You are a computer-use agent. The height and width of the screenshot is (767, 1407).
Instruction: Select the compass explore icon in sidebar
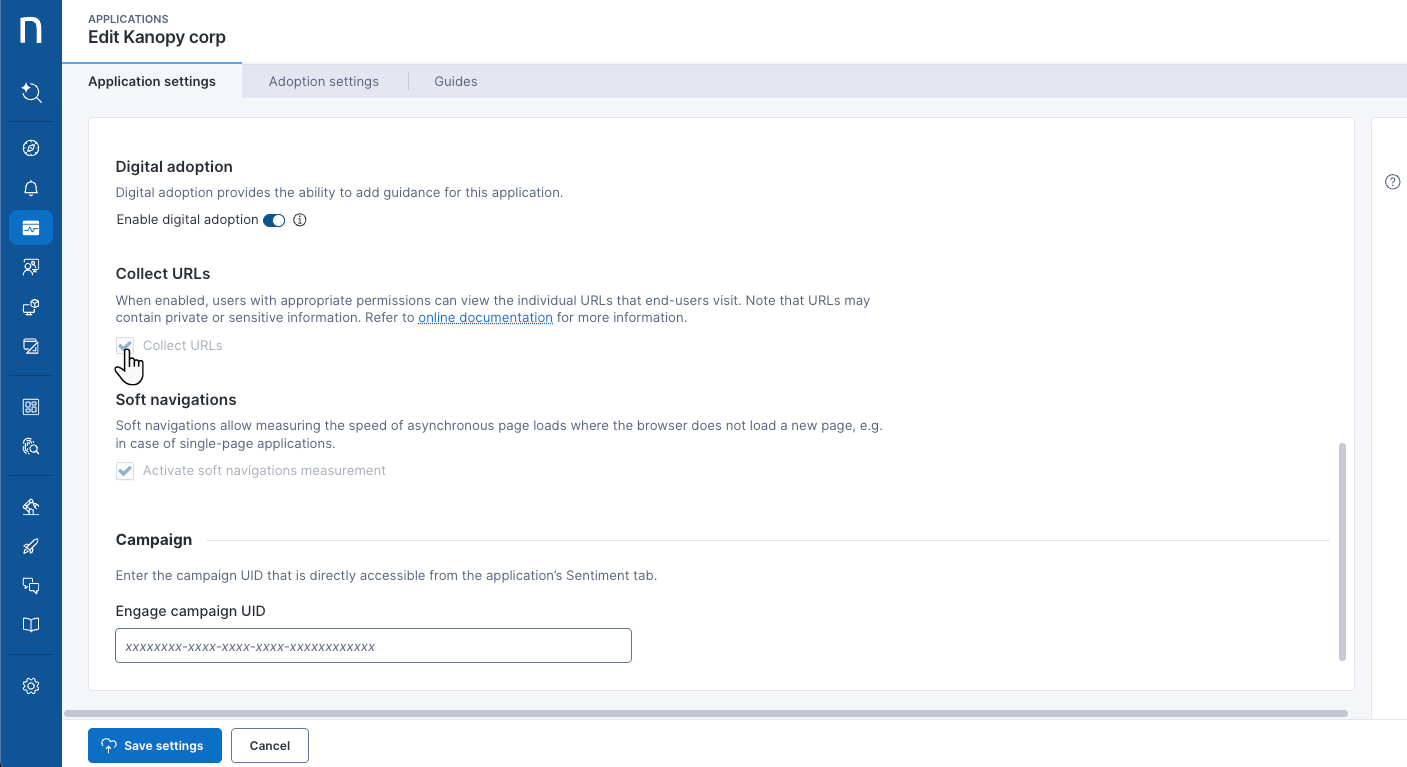pos(31,147)
